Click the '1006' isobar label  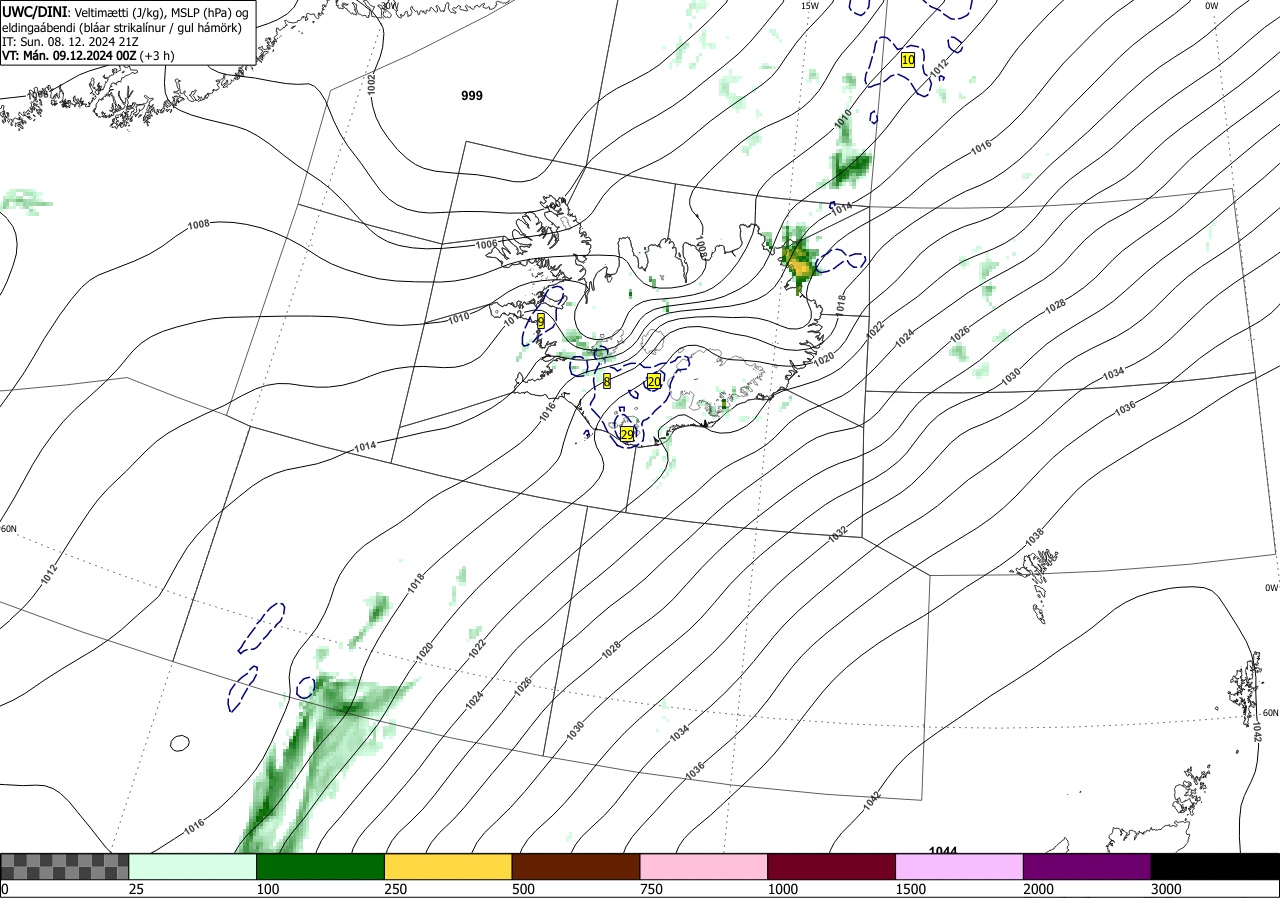486,244
